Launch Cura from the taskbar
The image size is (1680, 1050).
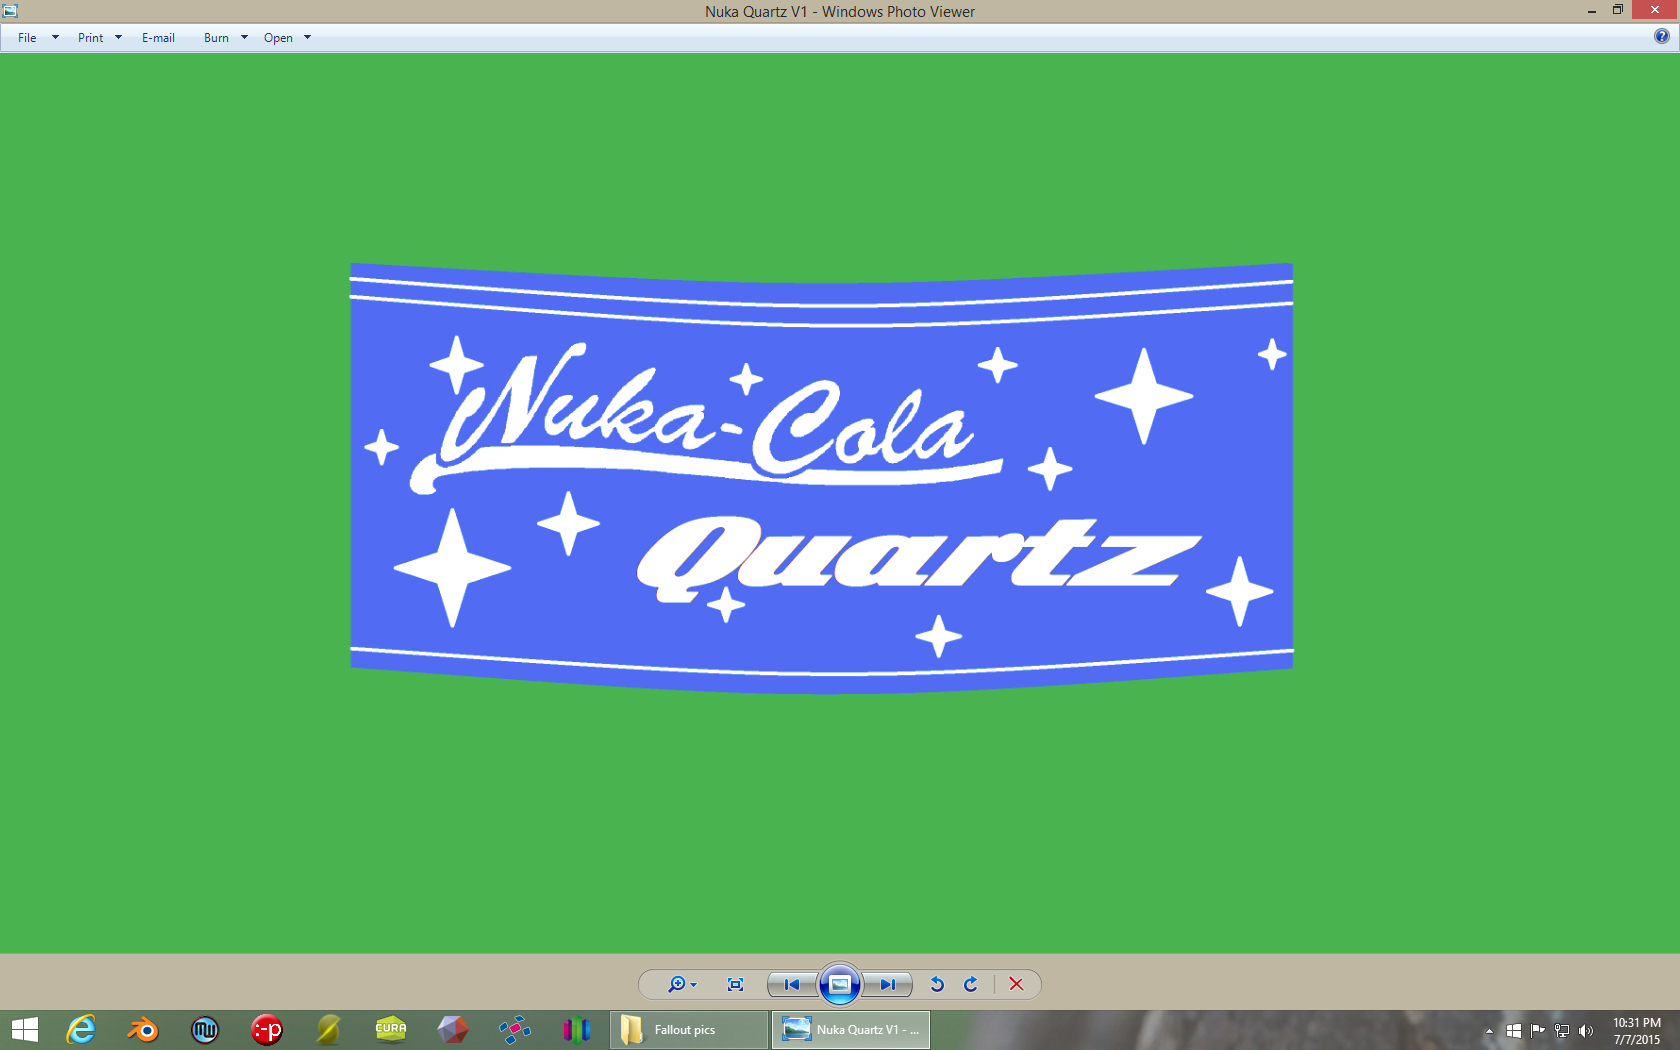(x=390, y=1030)
